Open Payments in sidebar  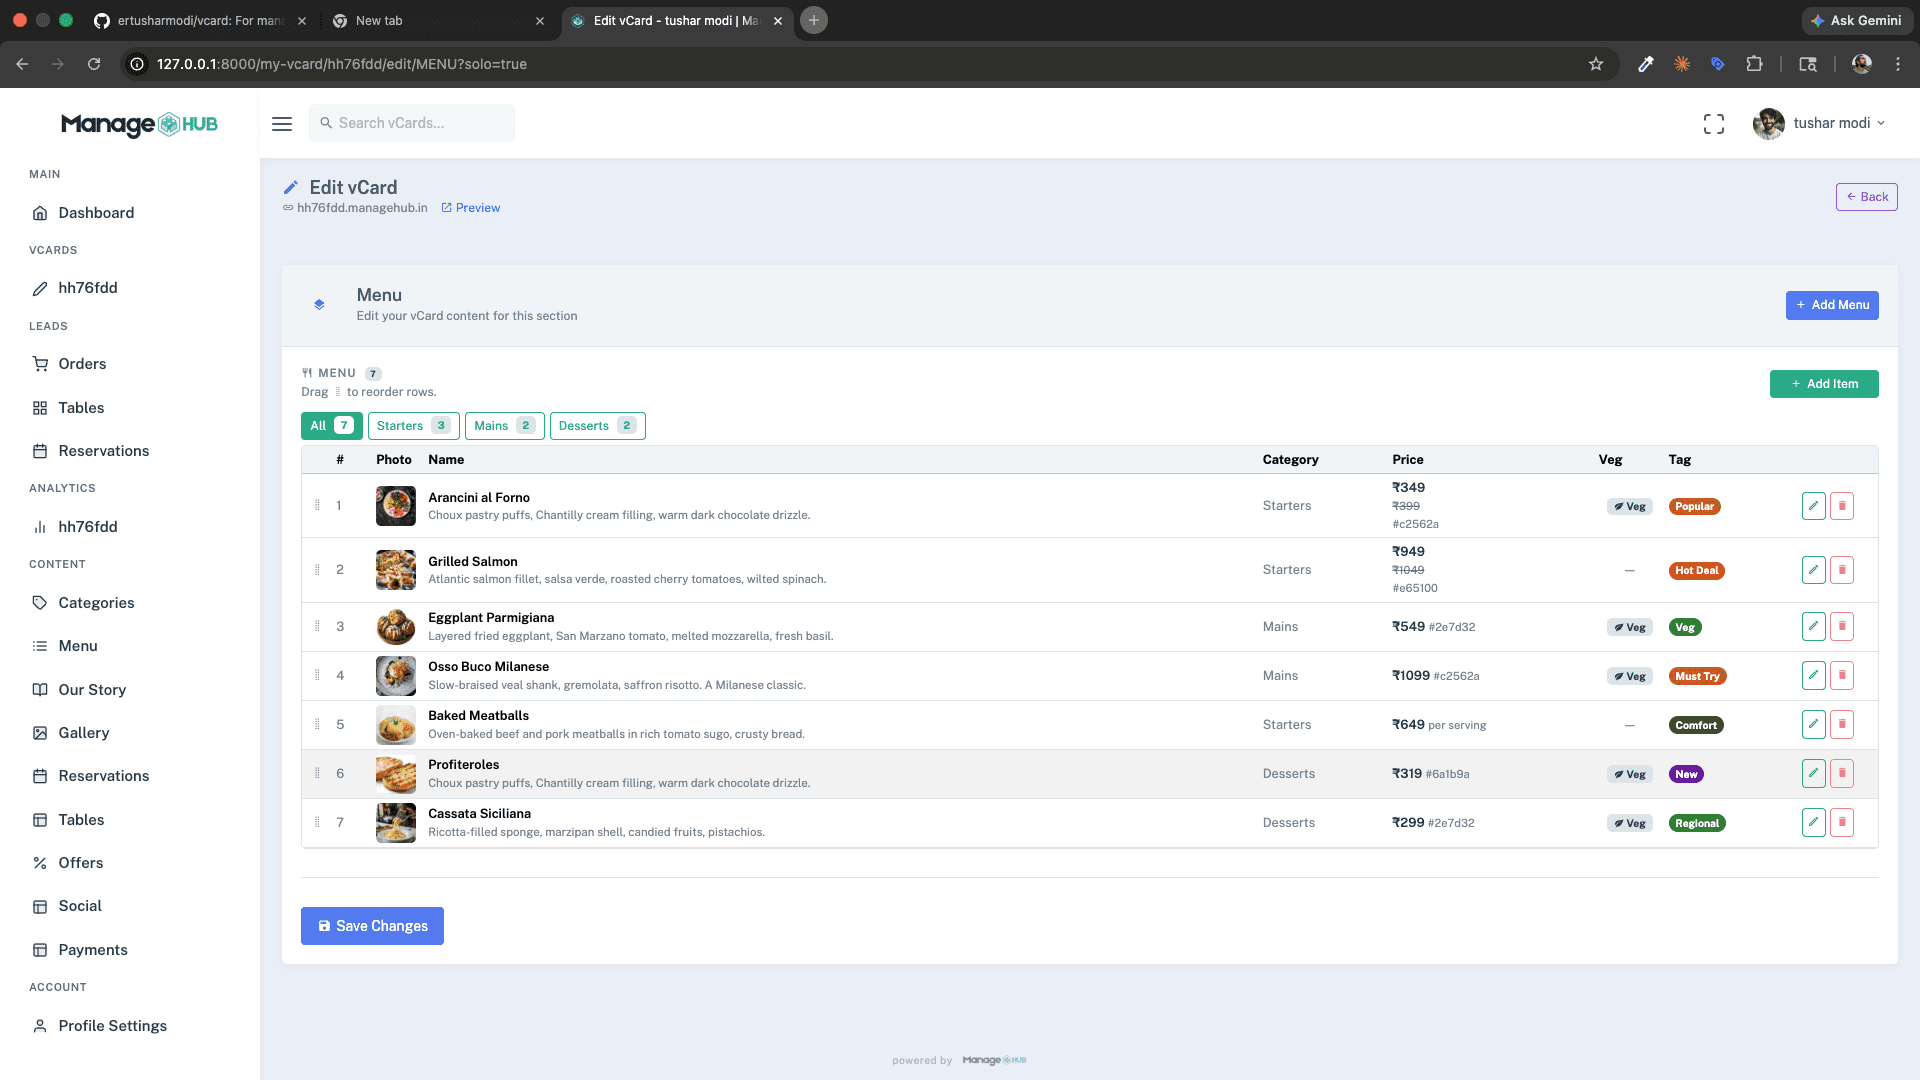coord(93,950)
